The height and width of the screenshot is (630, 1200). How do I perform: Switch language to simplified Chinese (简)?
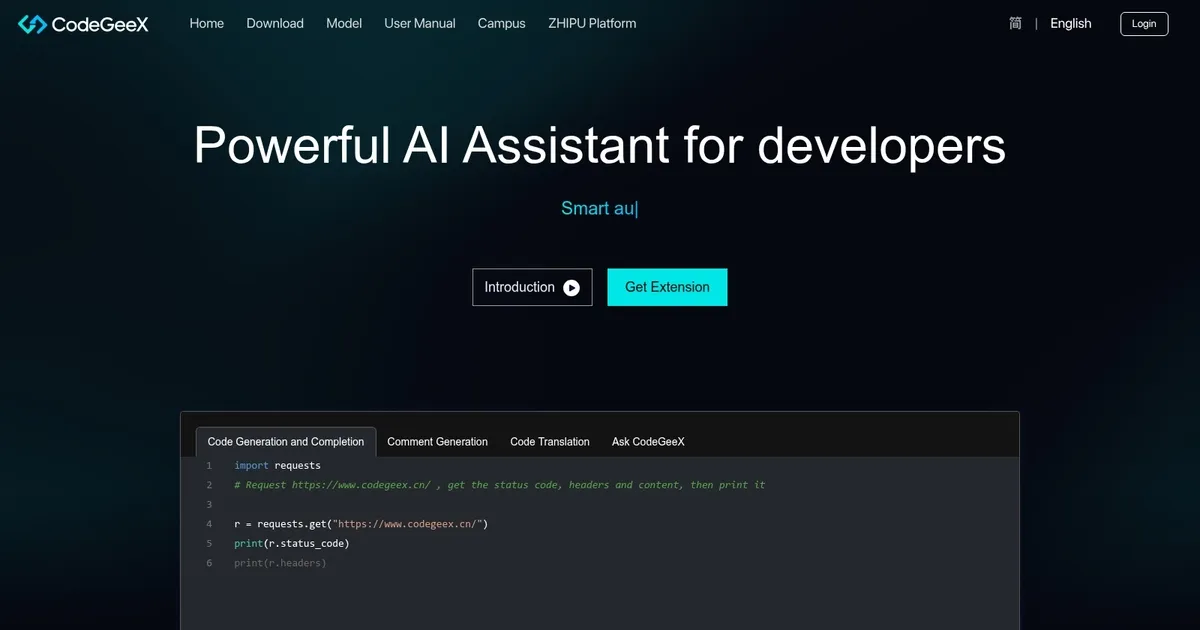pyautogui.click(x=1015, y=23)
